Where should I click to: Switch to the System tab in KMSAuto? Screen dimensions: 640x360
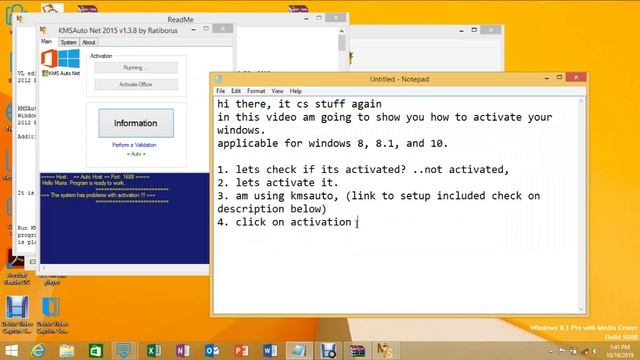[68, 42]
